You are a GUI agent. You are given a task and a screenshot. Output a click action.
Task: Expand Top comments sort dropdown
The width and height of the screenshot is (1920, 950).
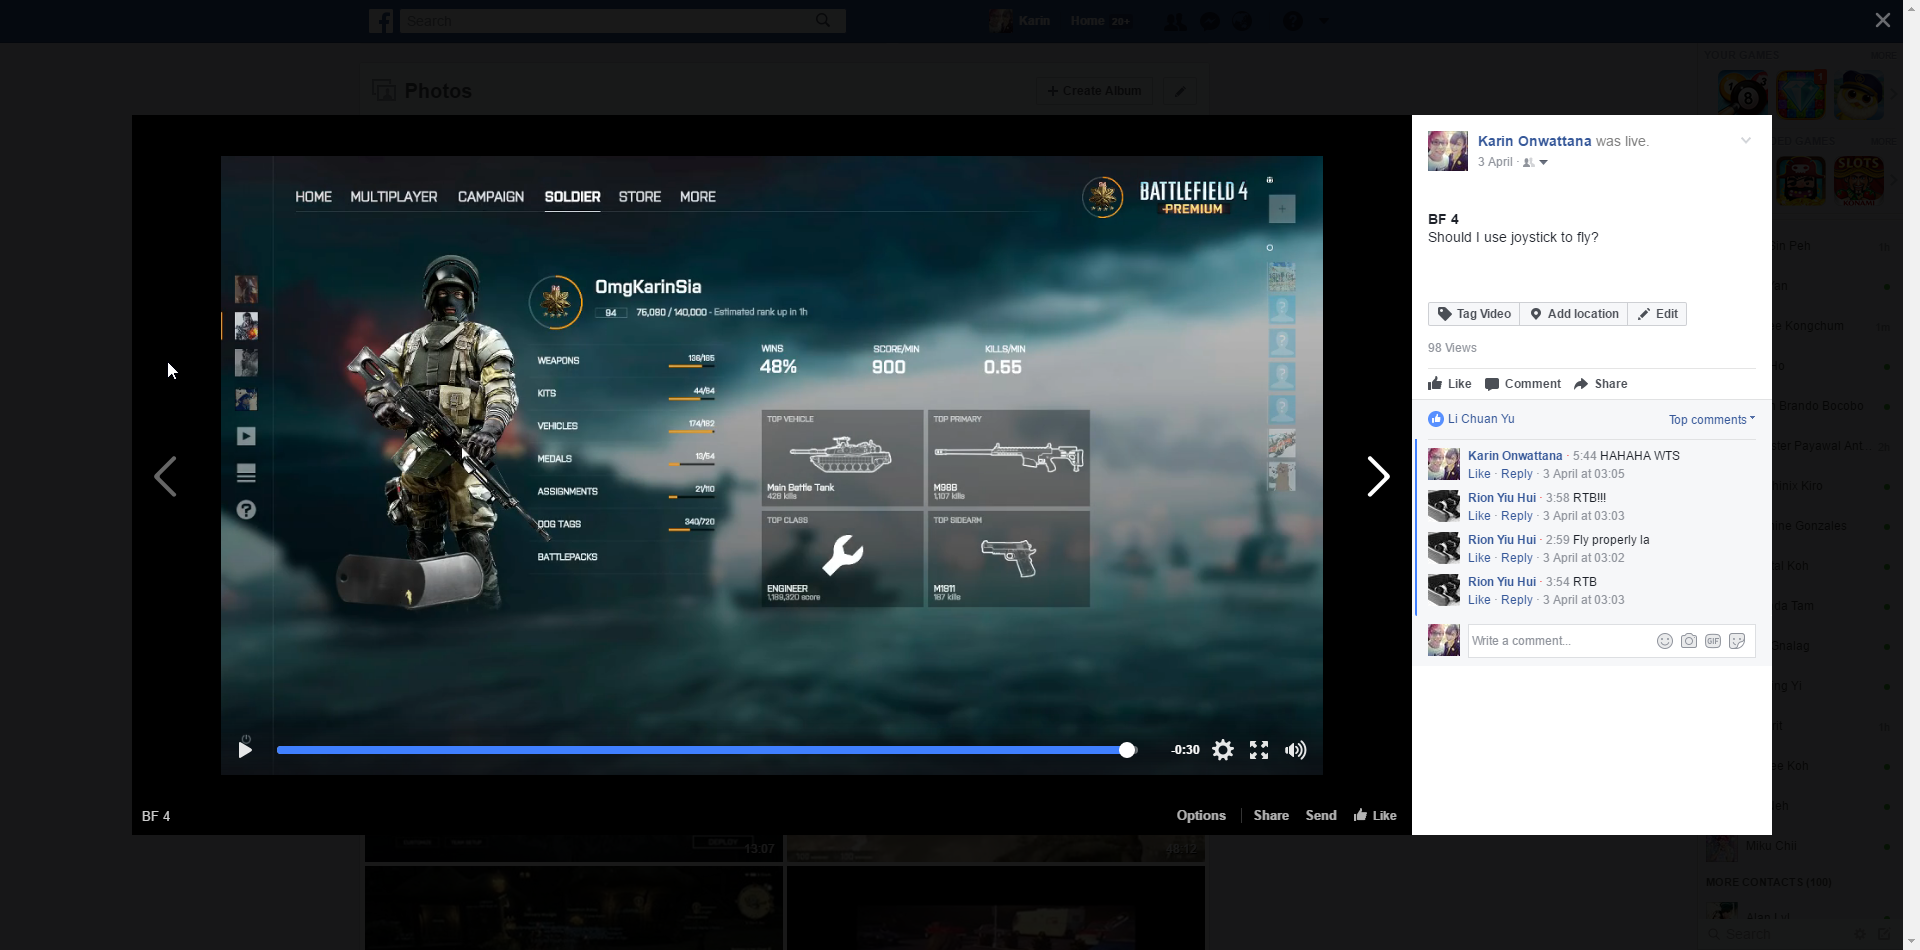[1712, 420]
